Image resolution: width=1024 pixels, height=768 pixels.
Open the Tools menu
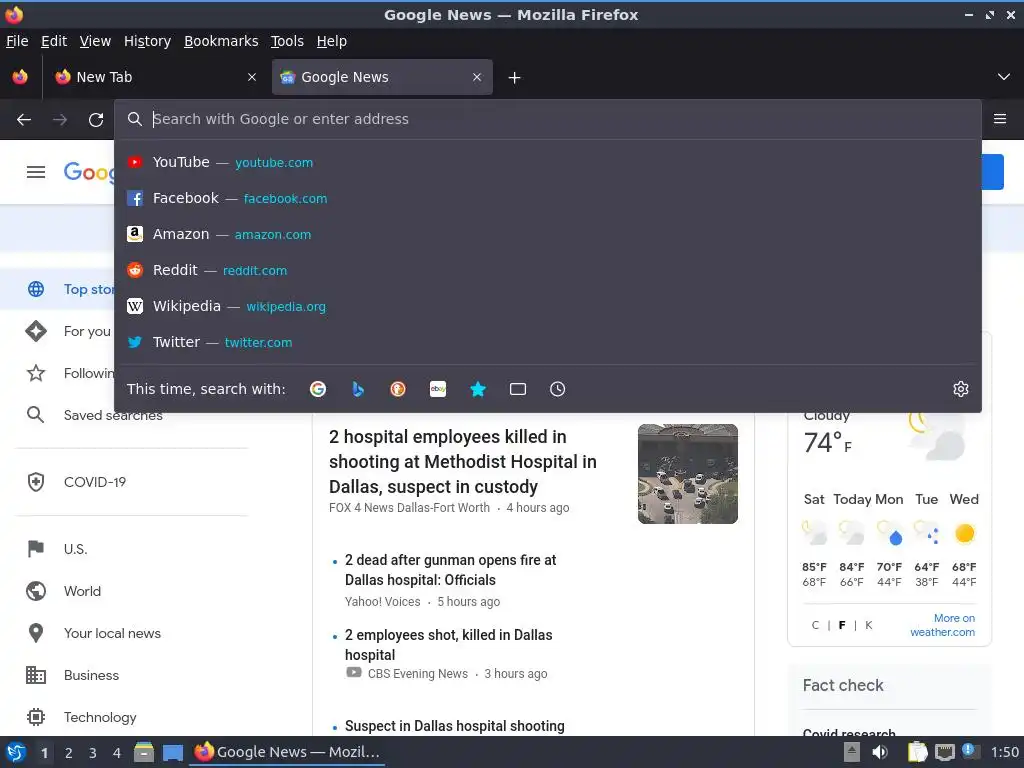click(x=287, y=41)
